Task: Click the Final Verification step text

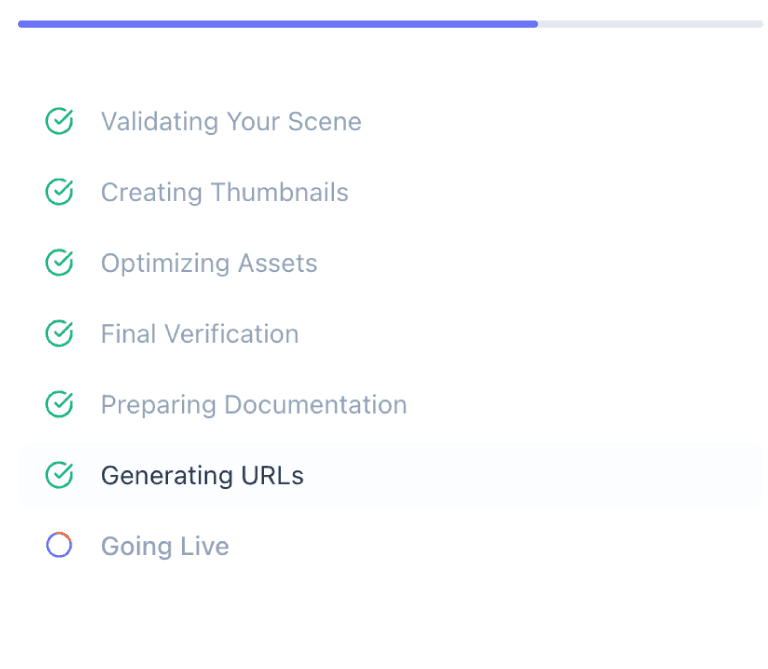Action: 199,334
